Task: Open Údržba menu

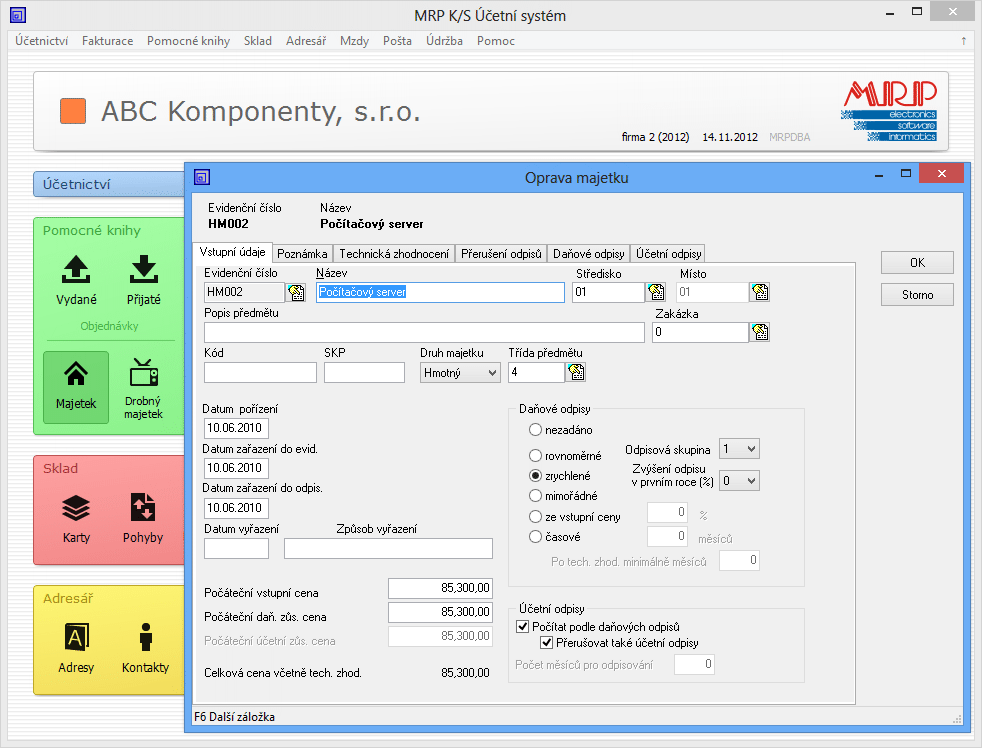Action: (x=444, y=41)
